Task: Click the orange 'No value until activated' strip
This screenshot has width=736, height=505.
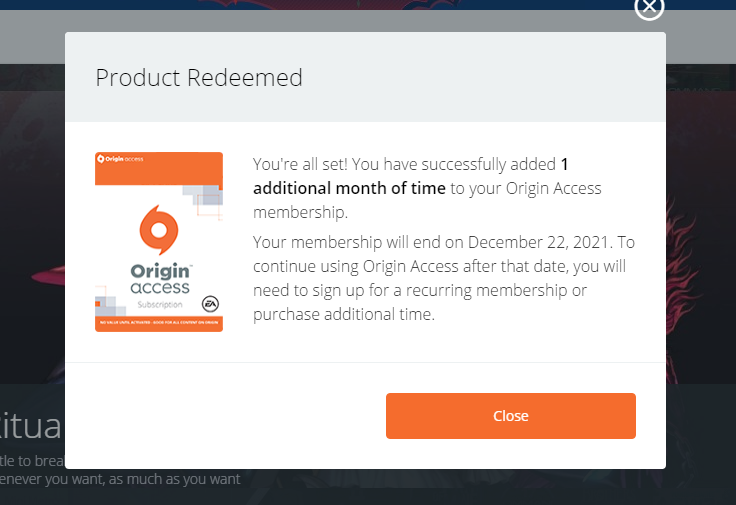Action: [159, 324]
